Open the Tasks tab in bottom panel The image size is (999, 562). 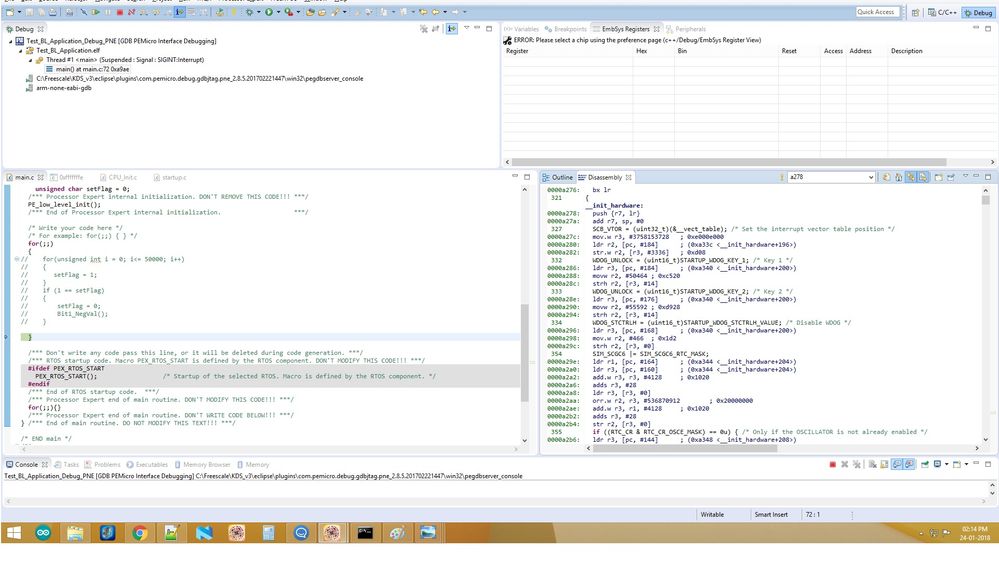click(x=67, y=465)
